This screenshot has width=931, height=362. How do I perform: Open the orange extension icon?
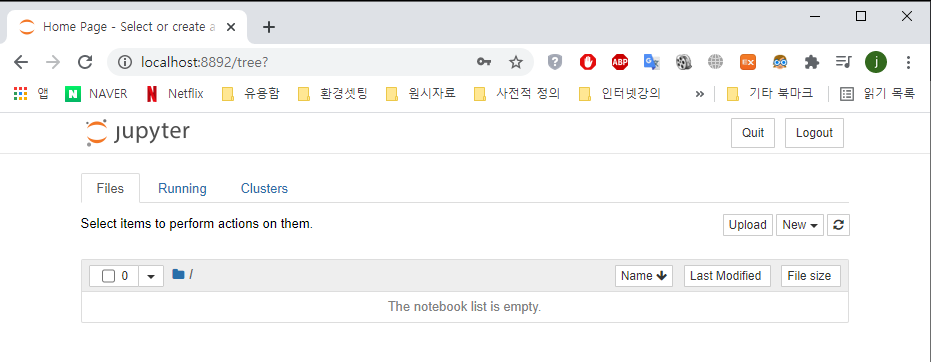coord(748,62)
